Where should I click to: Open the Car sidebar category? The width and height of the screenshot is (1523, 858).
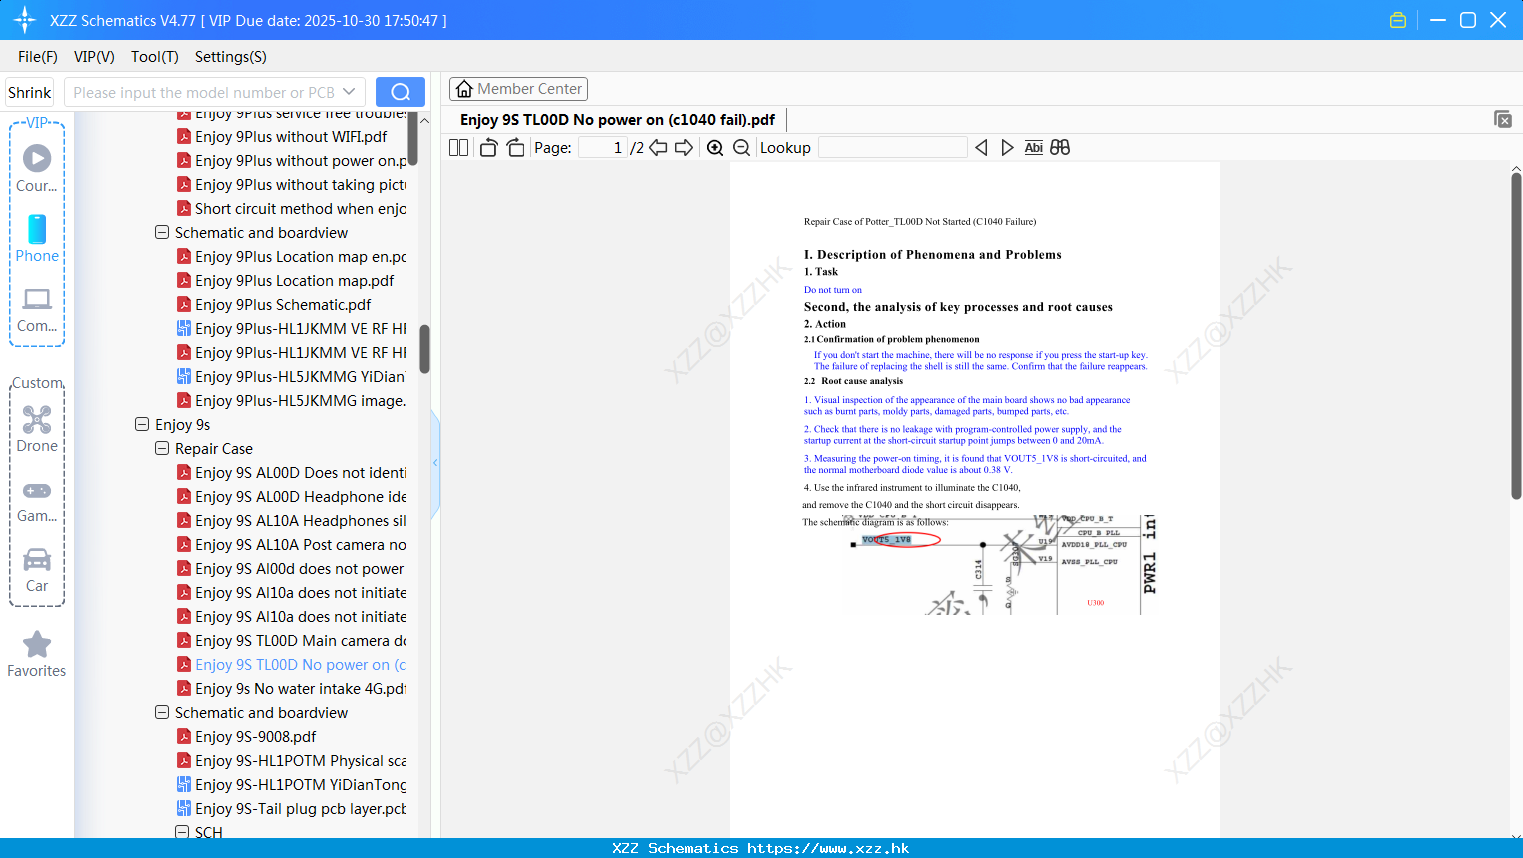coord(37,570)
